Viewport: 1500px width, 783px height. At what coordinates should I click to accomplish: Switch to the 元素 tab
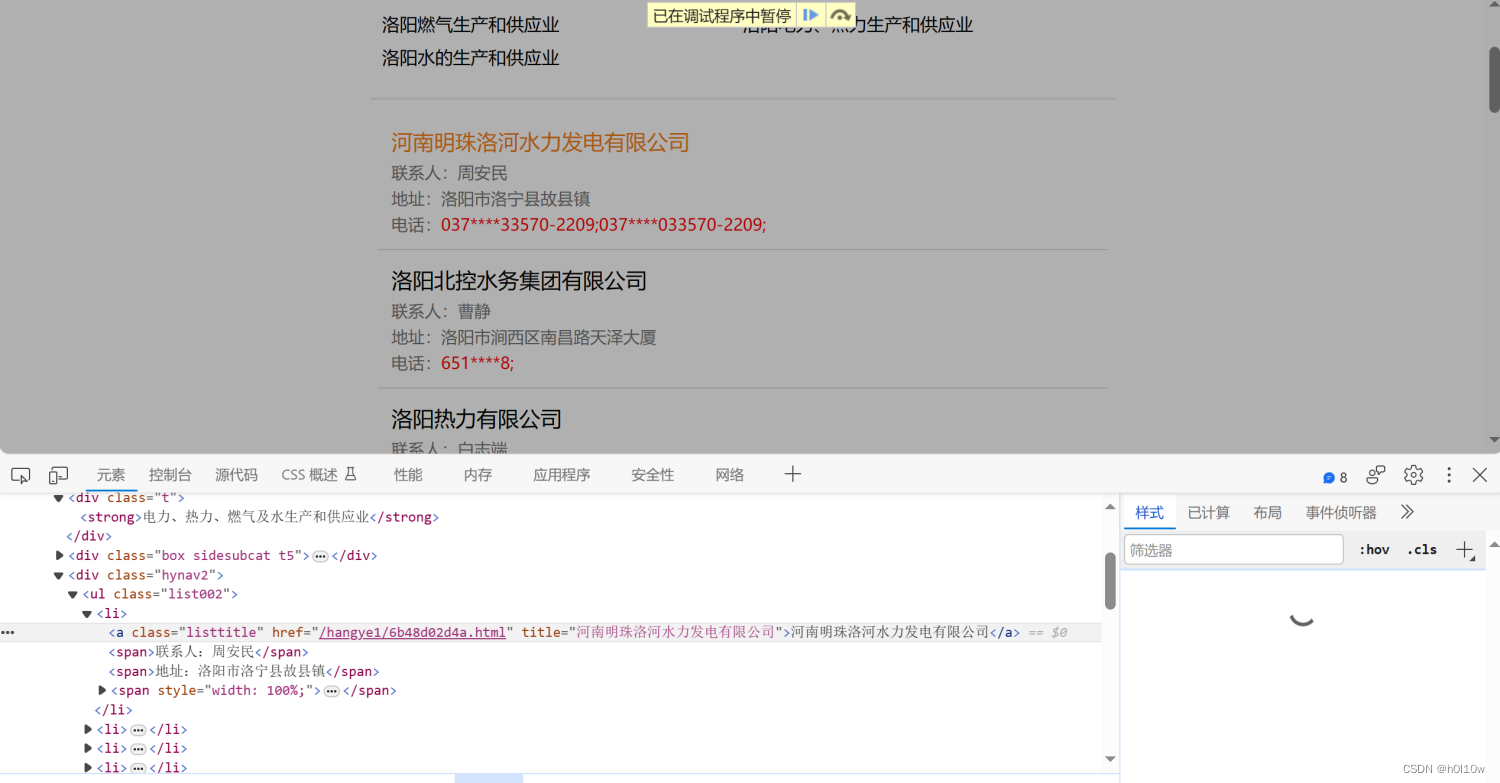point(111,475)
